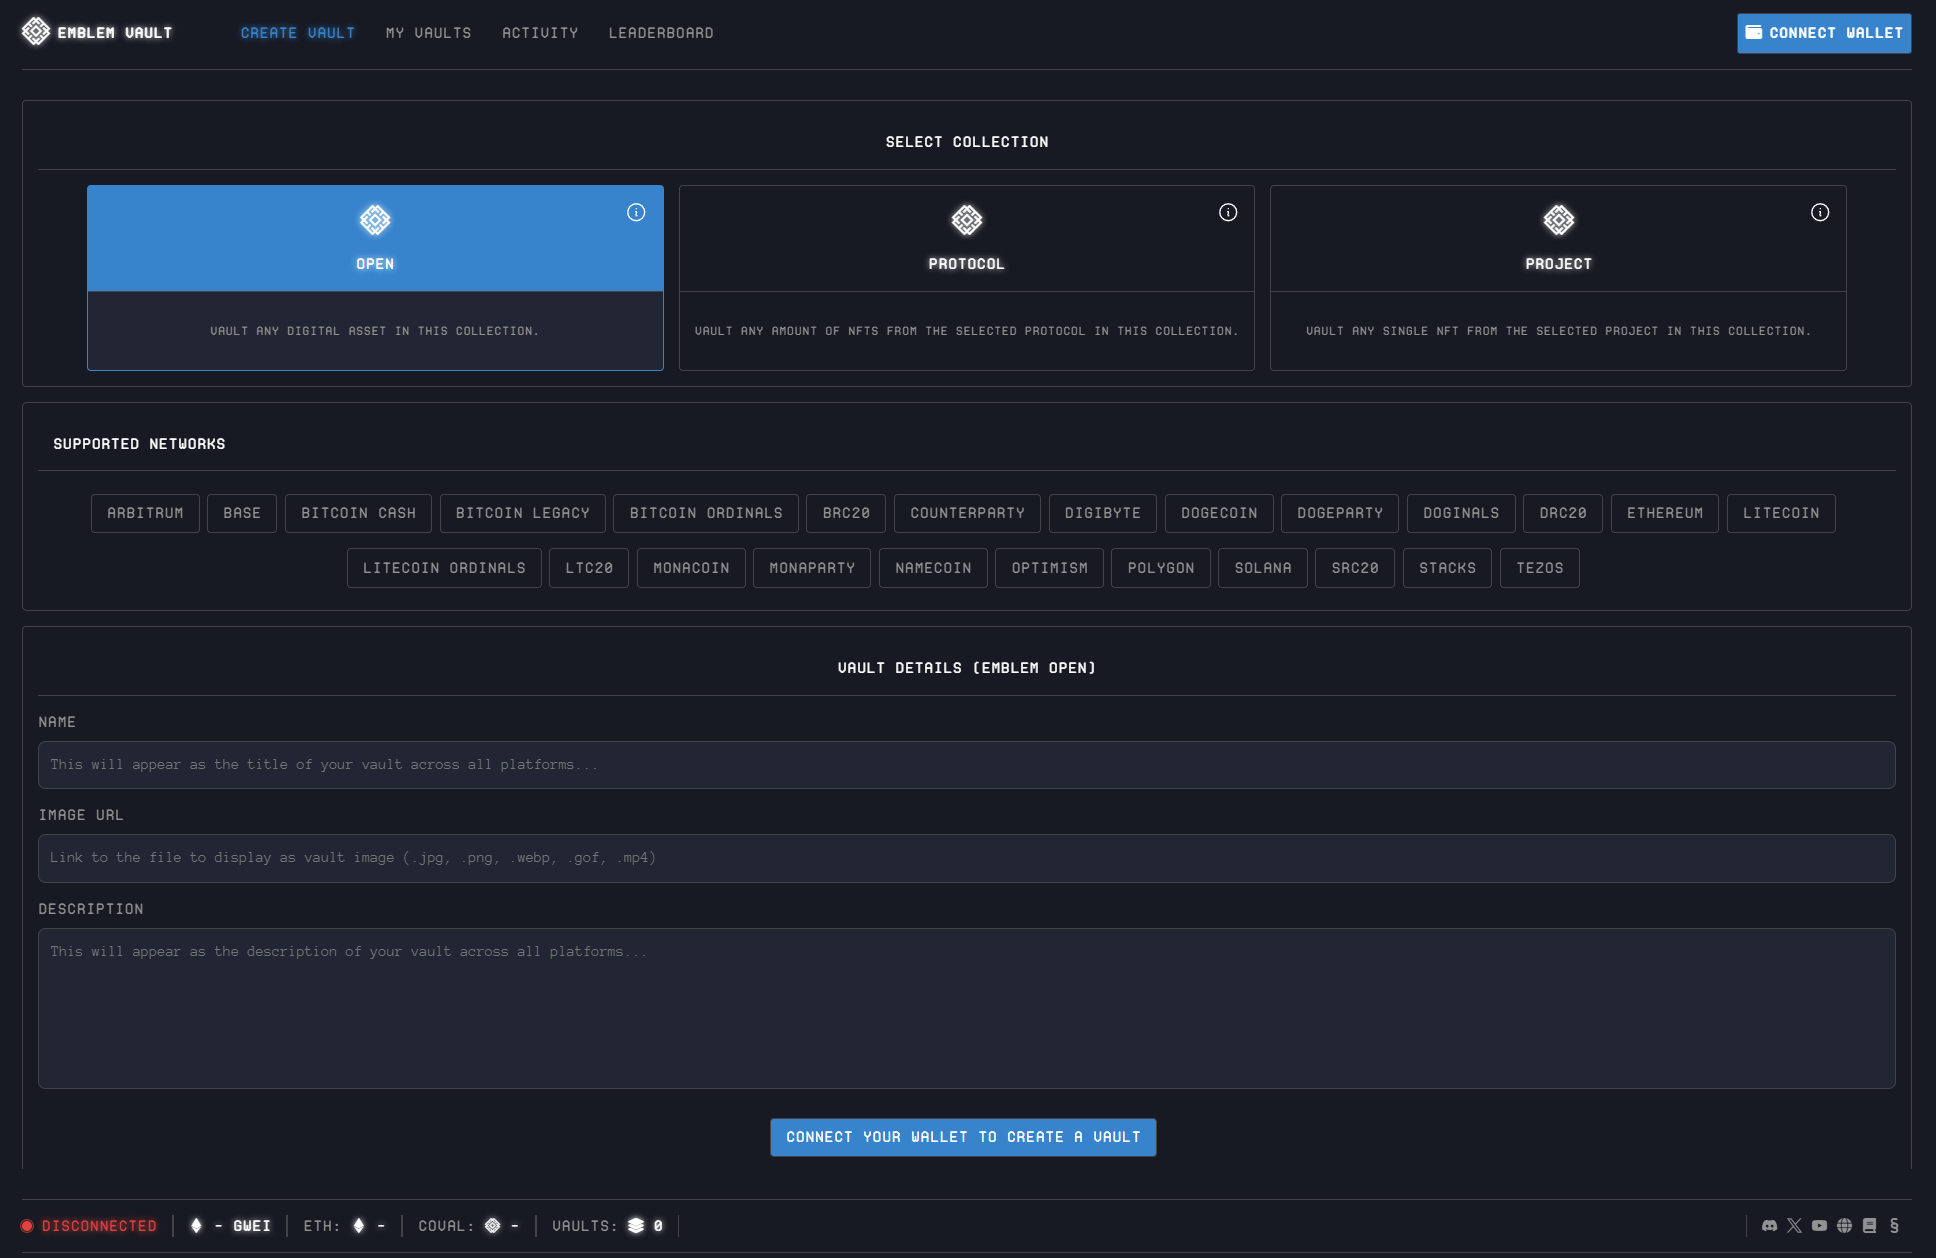Screen dimensions: 1936x1258
Task: Select the BRC20 network chip
Action: tap(847, 513)
